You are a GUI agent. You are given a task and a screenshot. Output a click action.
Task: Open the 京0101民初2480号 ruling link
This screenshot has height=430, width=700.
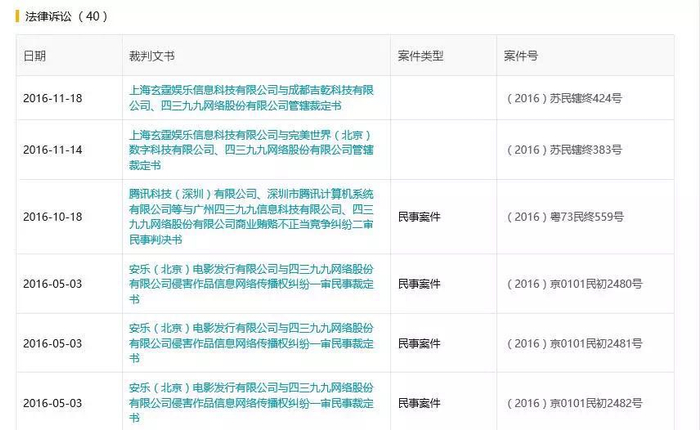click(251, 284)
